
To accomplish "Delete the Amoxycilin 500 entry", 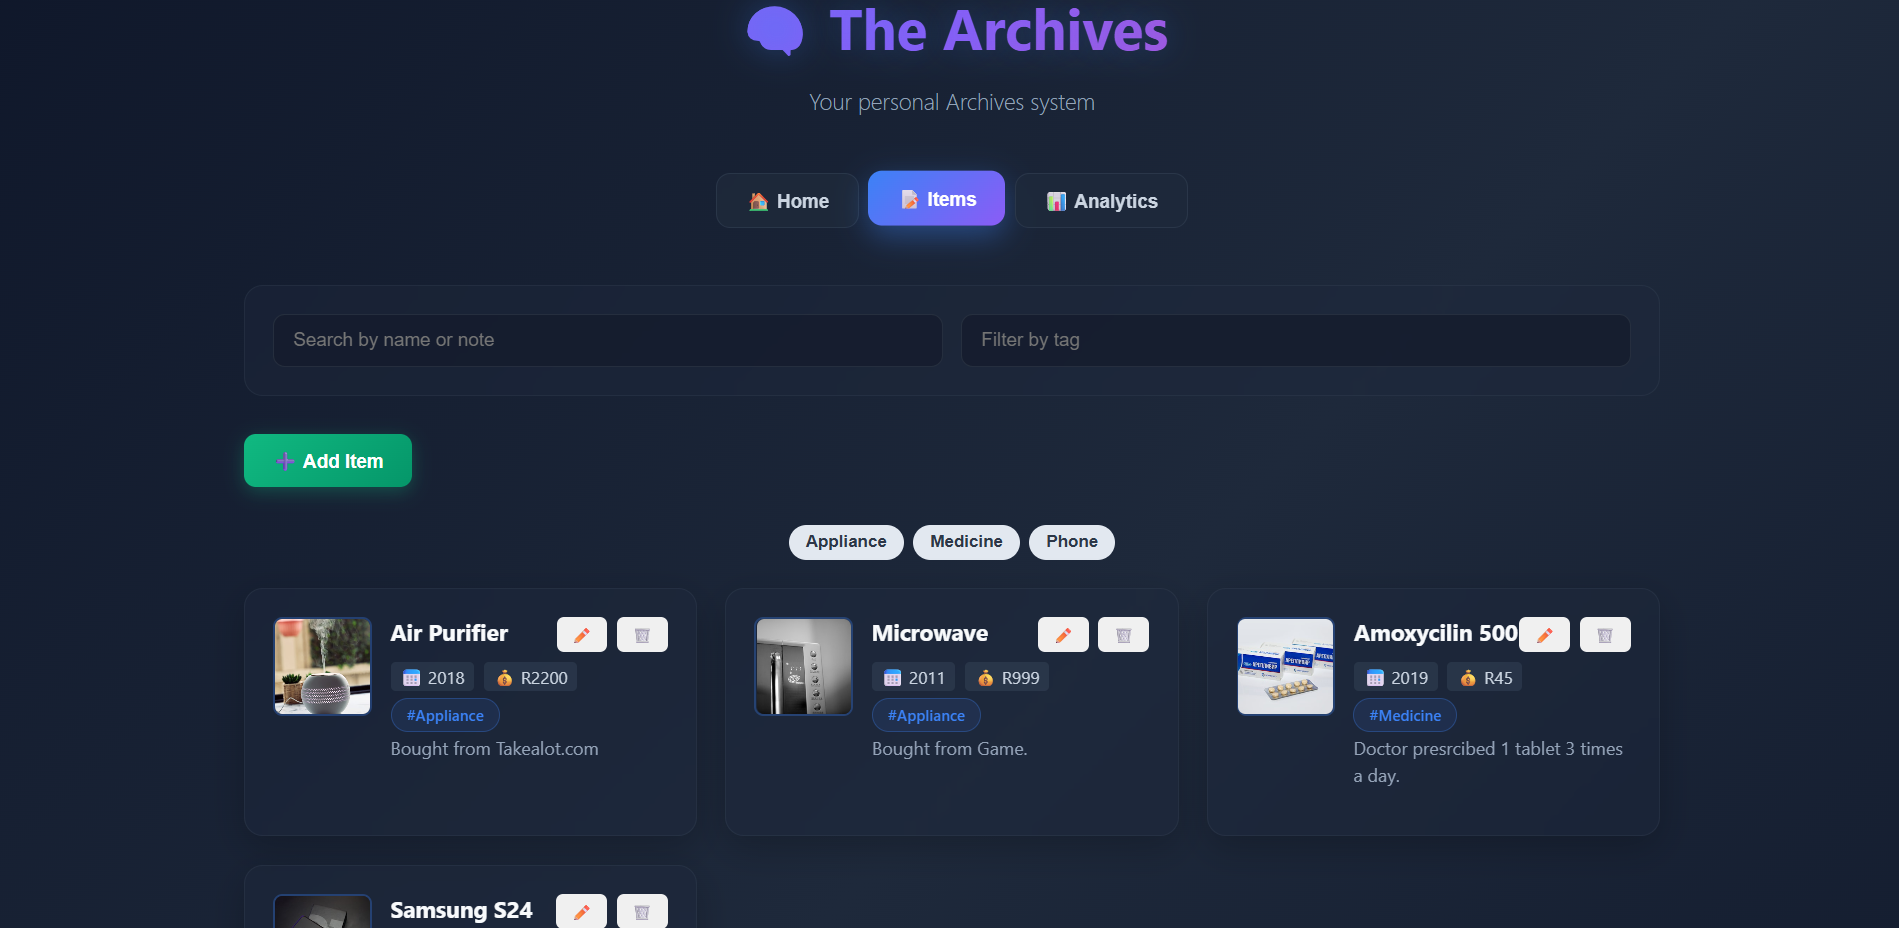I will point(1605,635).
